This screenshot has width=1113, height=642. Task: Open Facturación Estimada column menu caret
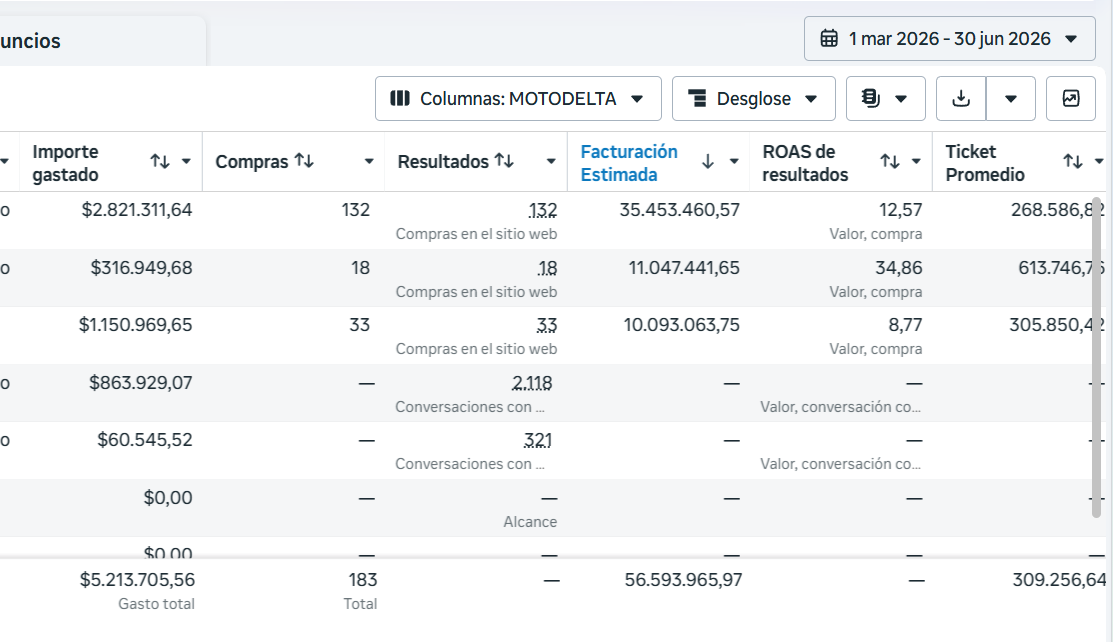click(x=734, y=162)
